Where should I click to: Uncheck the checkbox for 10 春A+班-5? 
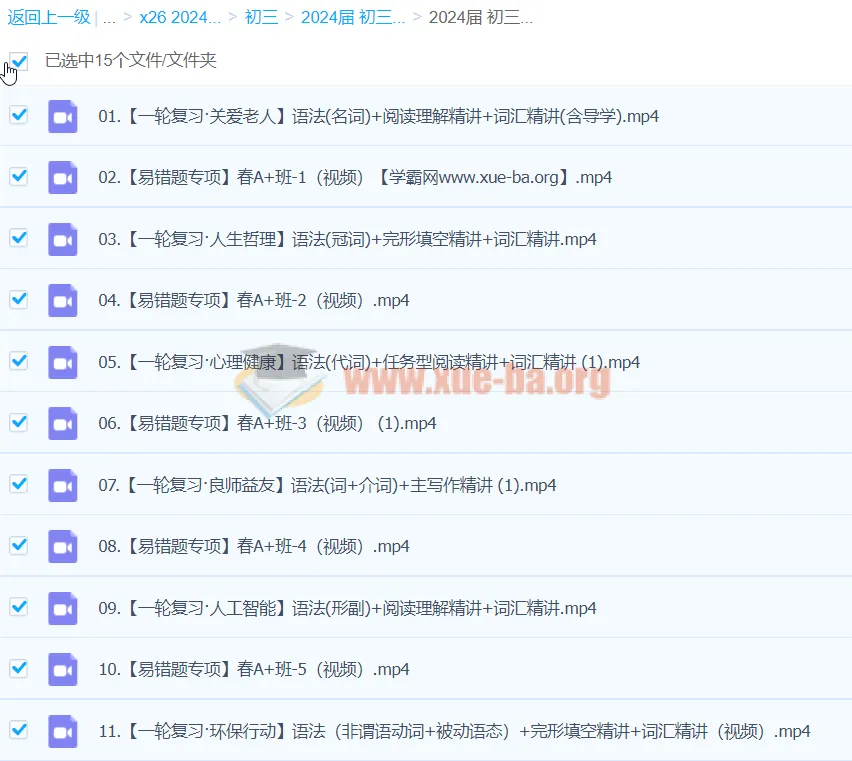click(19, 668)
